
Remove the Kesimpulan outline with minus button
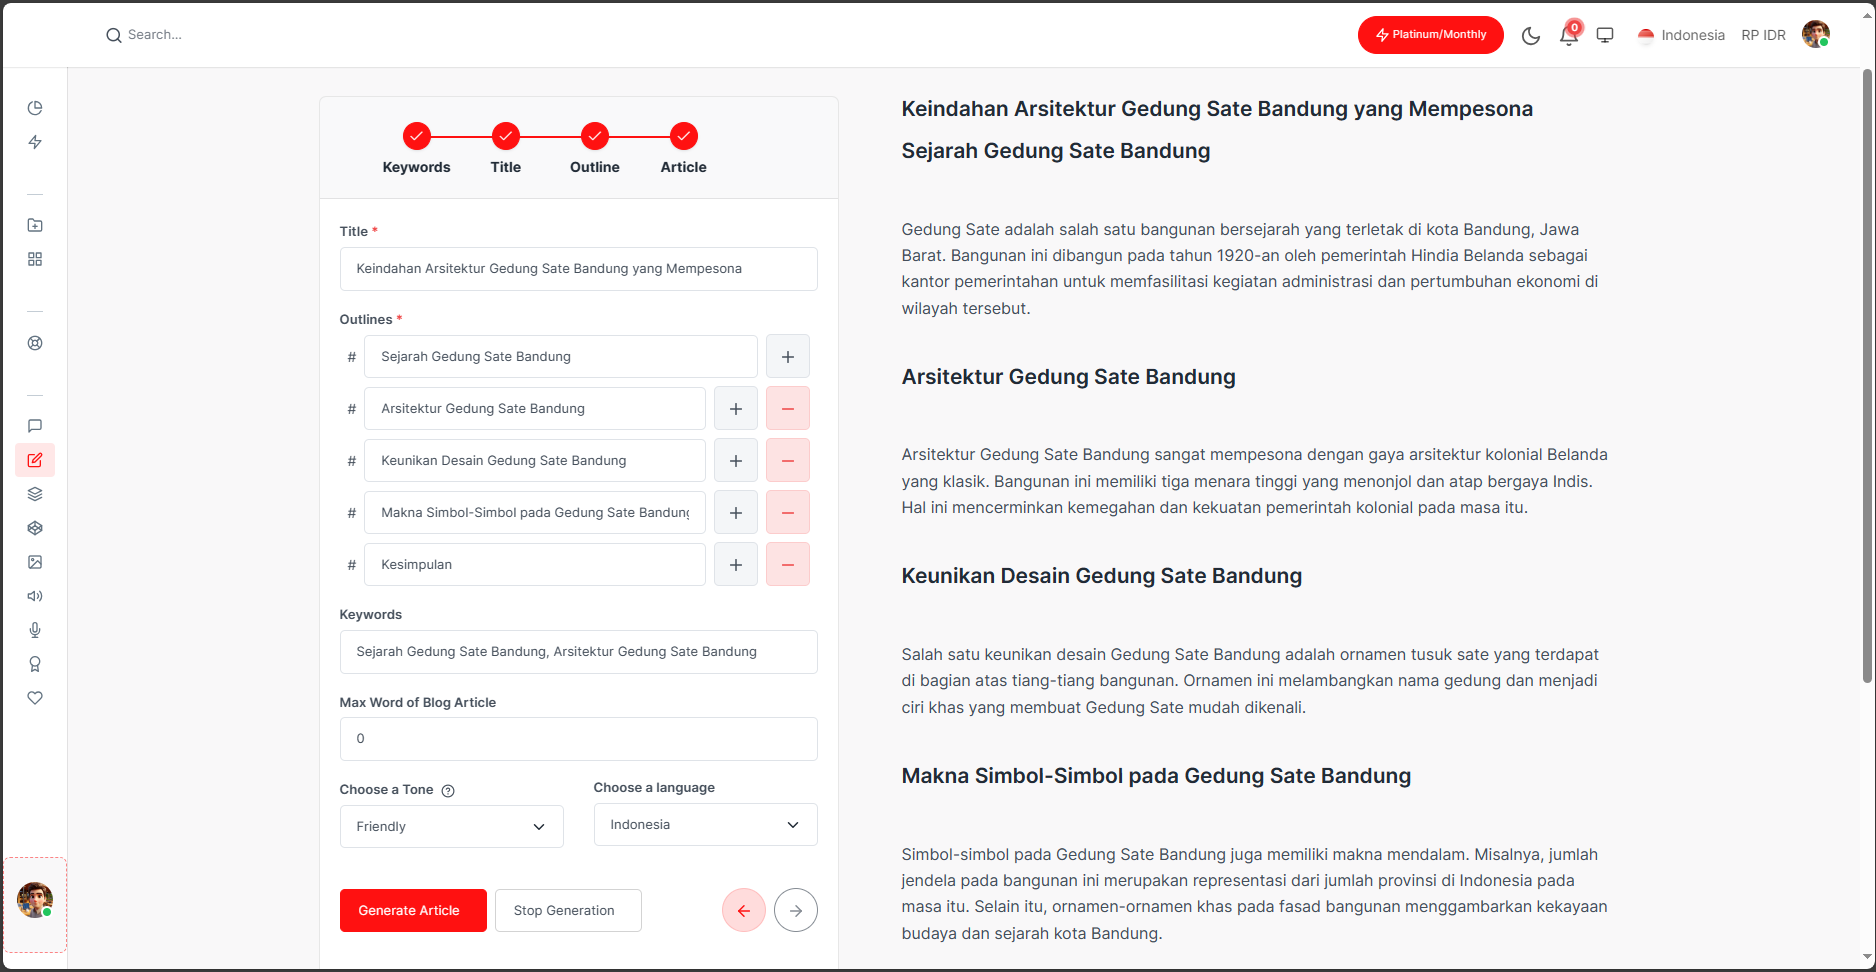tap(787, 565)
